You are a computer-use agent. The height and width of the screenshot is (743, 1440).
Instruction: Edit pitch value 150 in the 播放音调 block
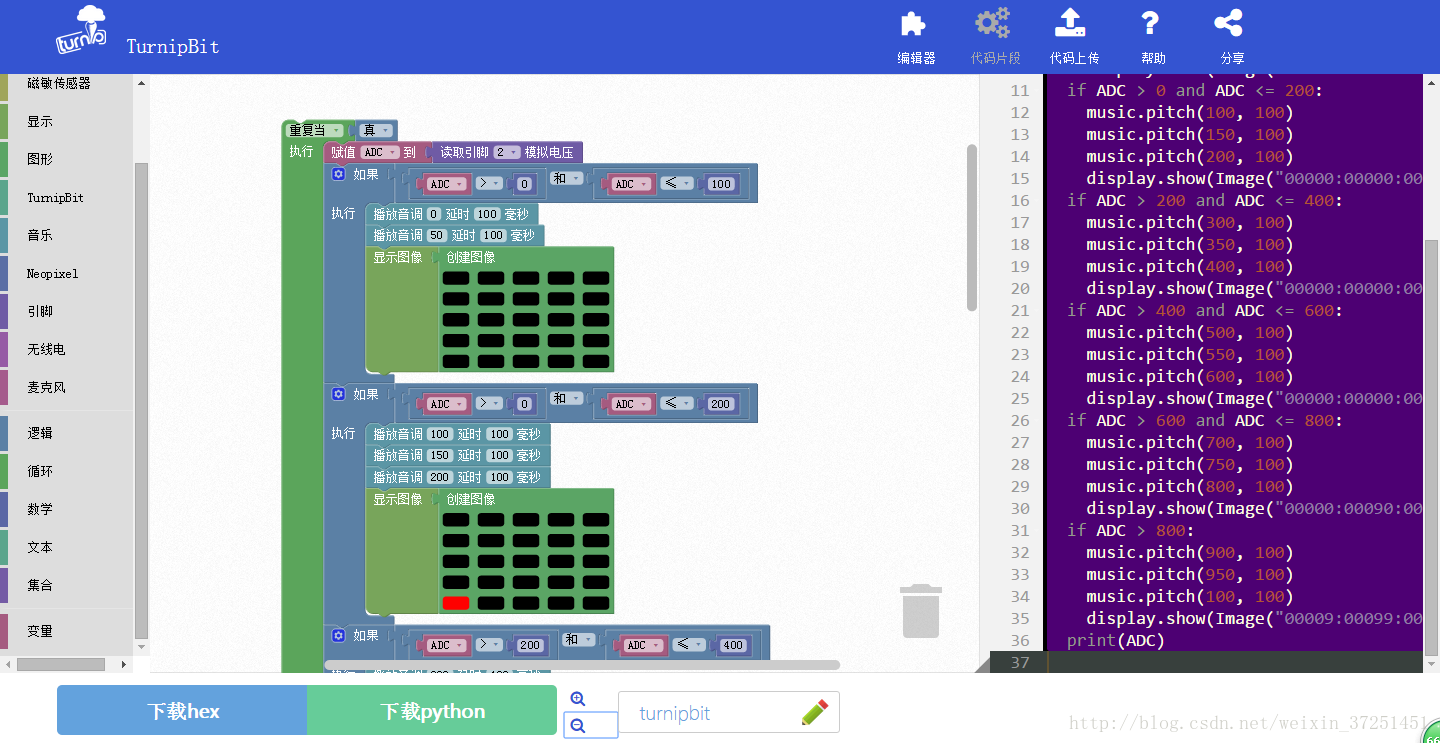tap(440, 455)
